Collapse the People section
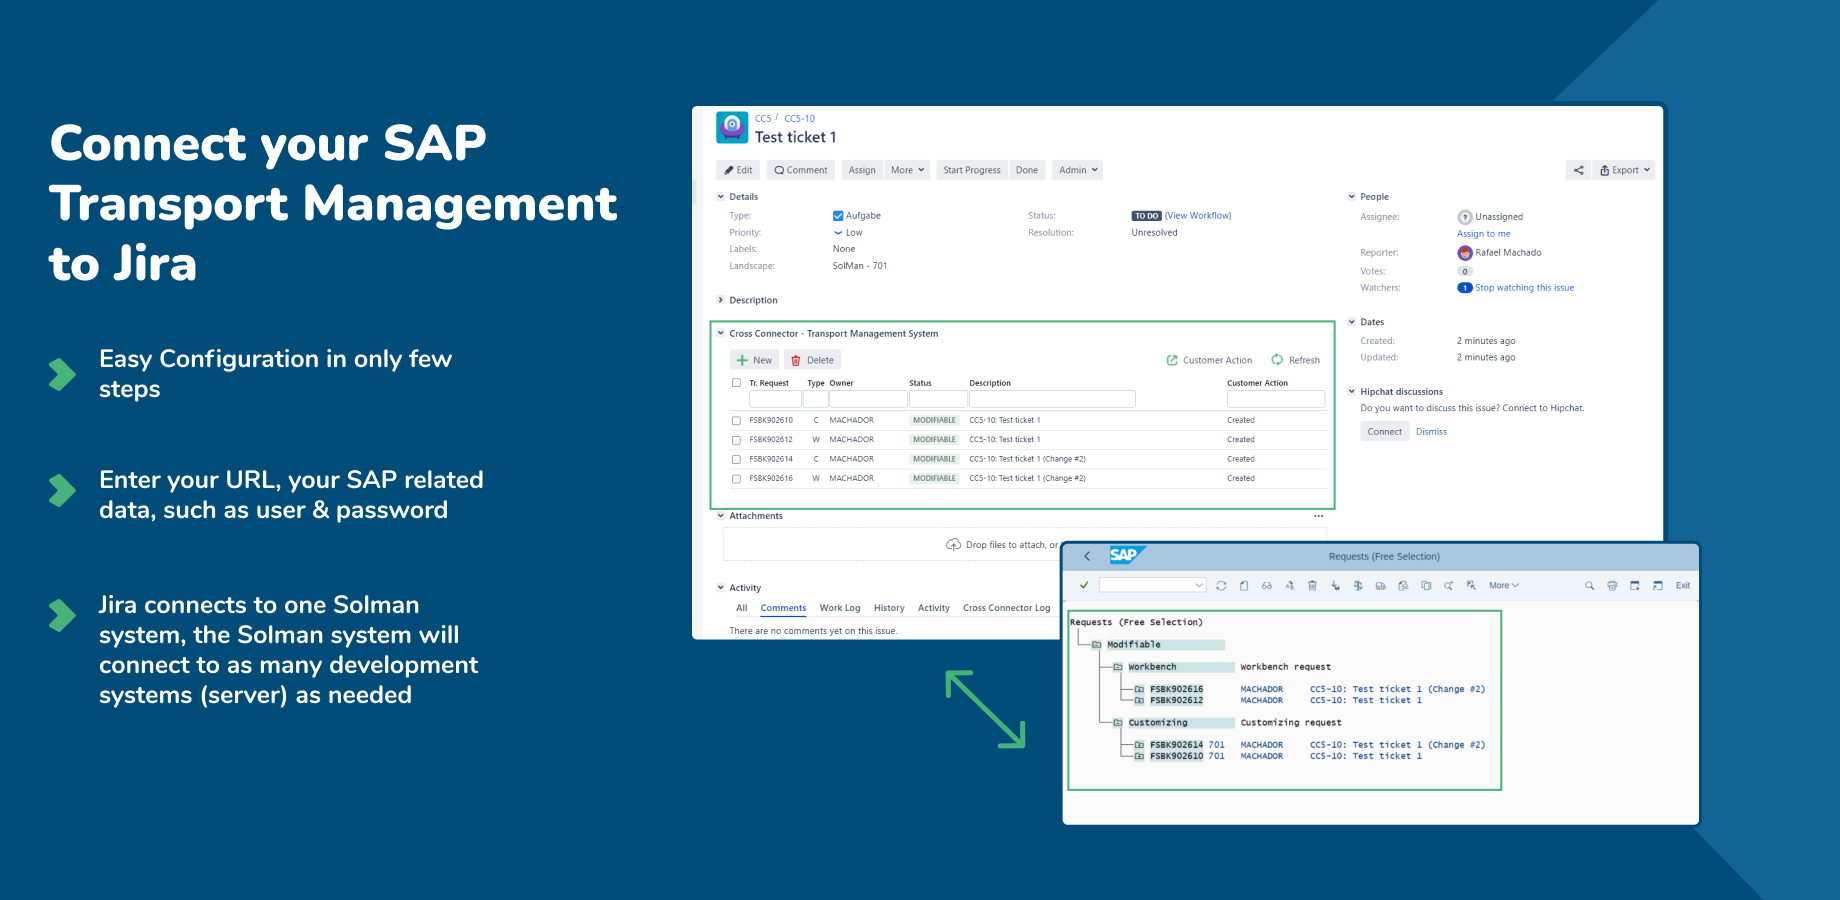Screen dimensions: 1840x900 tap(1352, 197)
